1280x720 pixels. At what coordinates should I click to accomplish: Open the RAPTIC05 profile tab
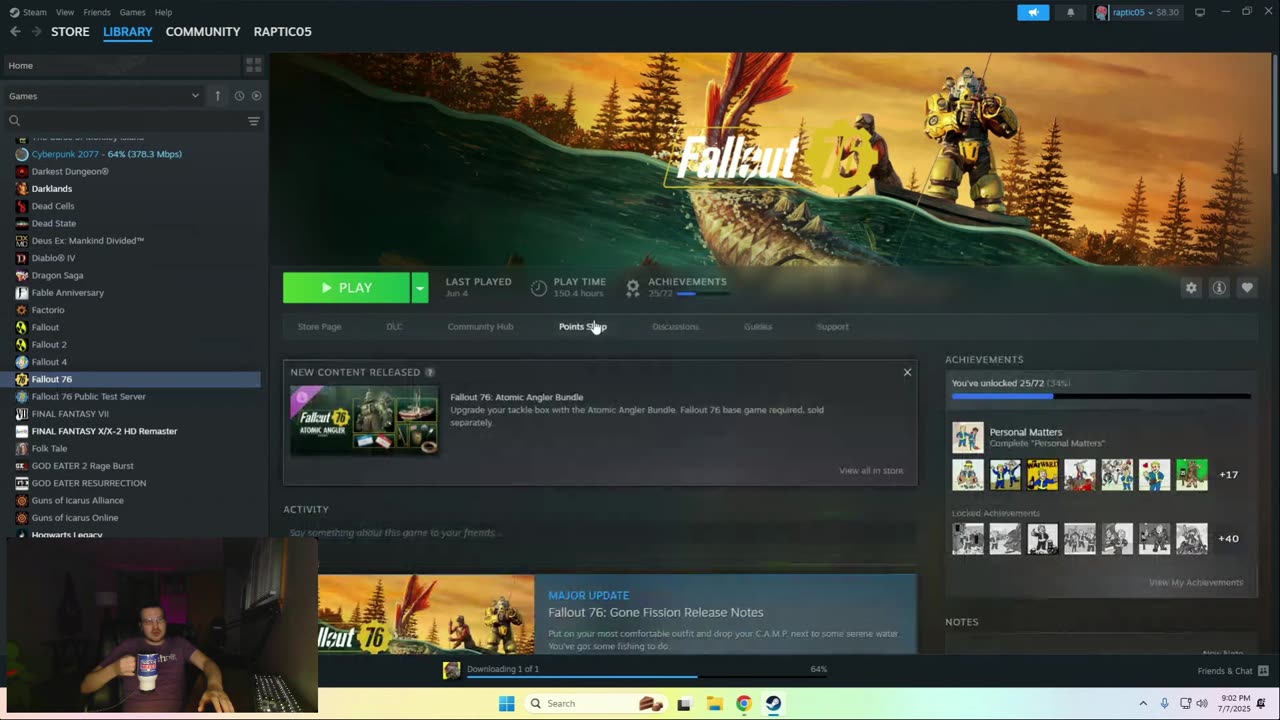(282, 31)
